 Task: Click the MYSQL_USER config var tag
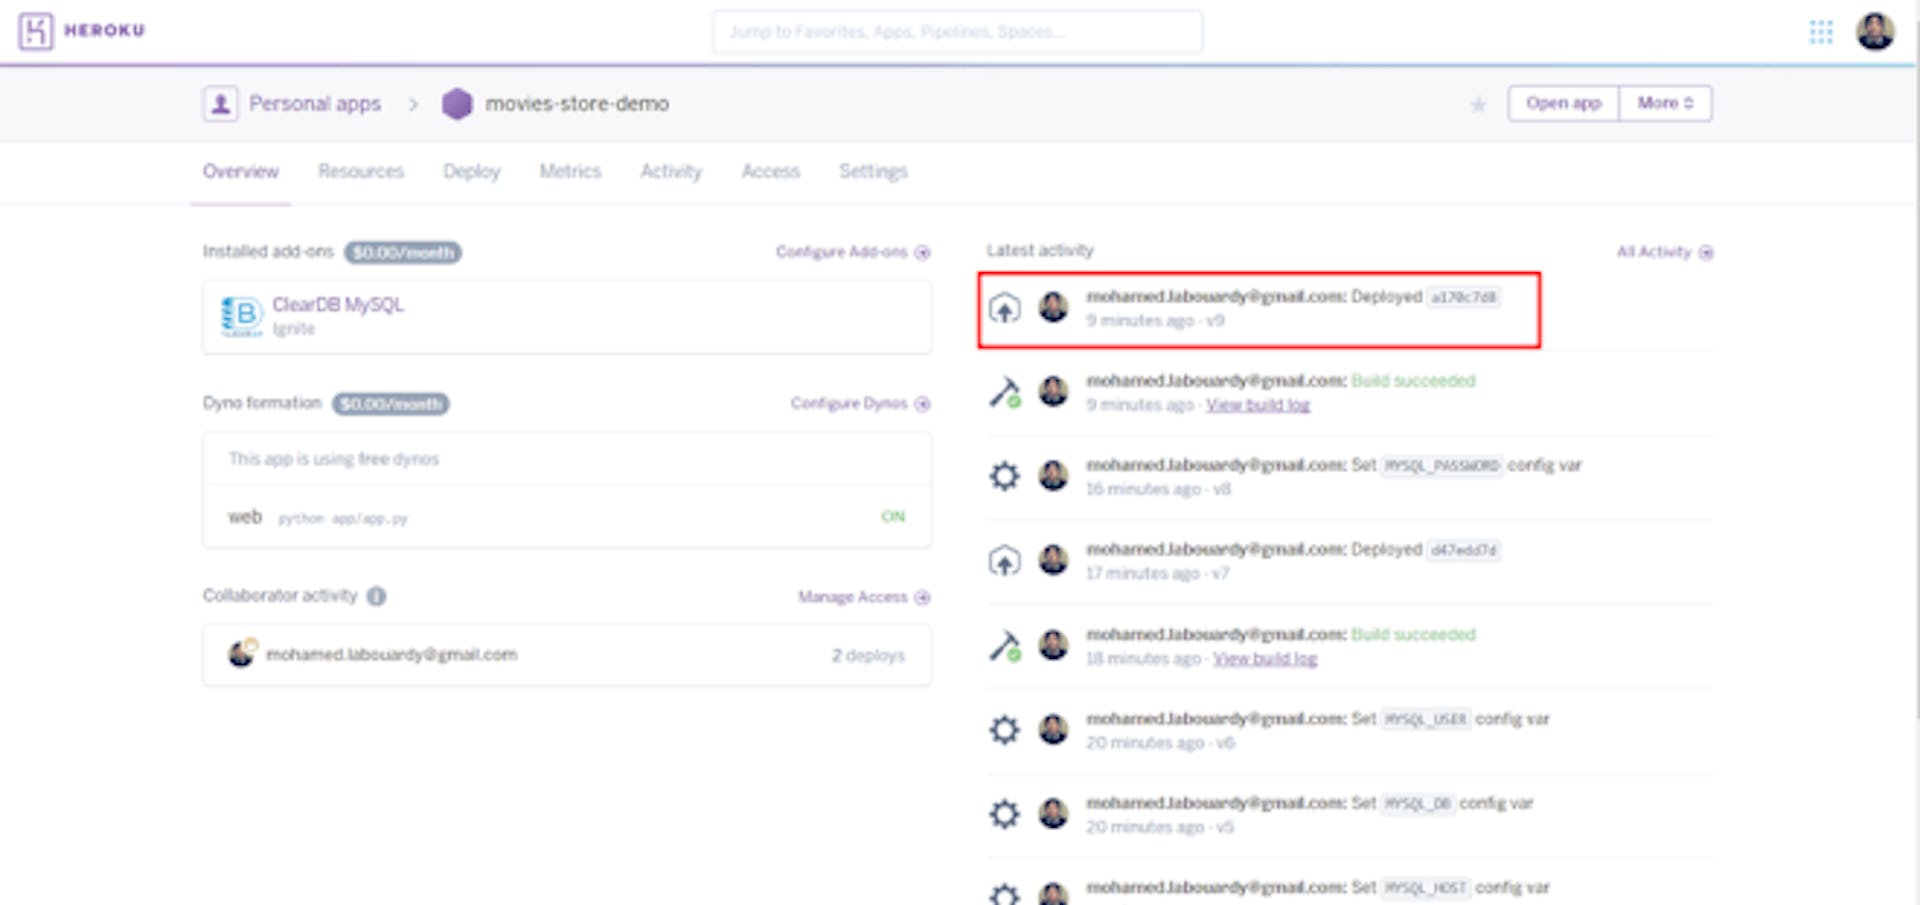[1426, 720]
